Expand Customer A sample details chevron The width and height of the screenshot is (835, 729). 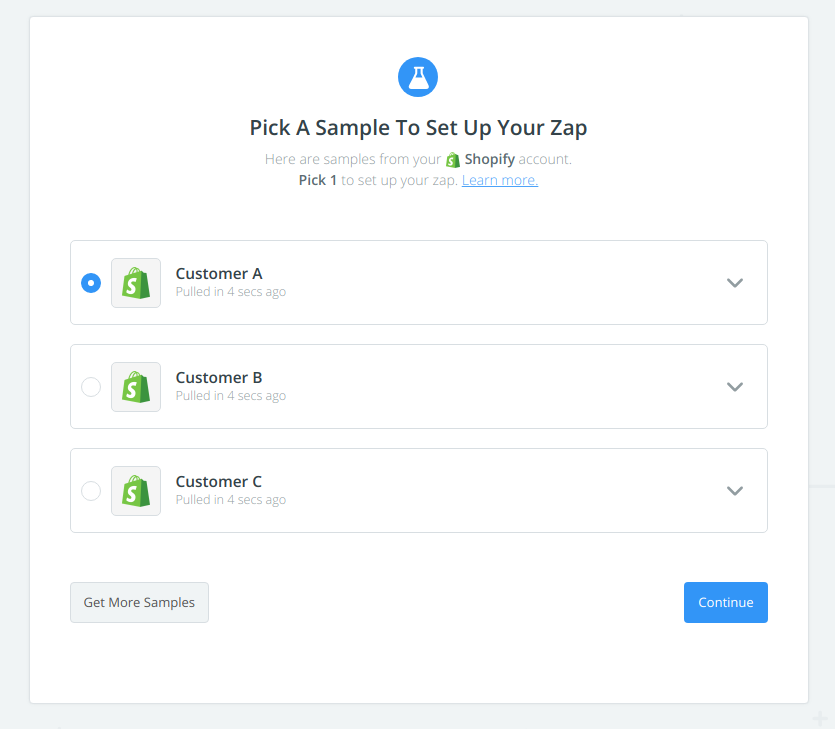pos(735,283)
